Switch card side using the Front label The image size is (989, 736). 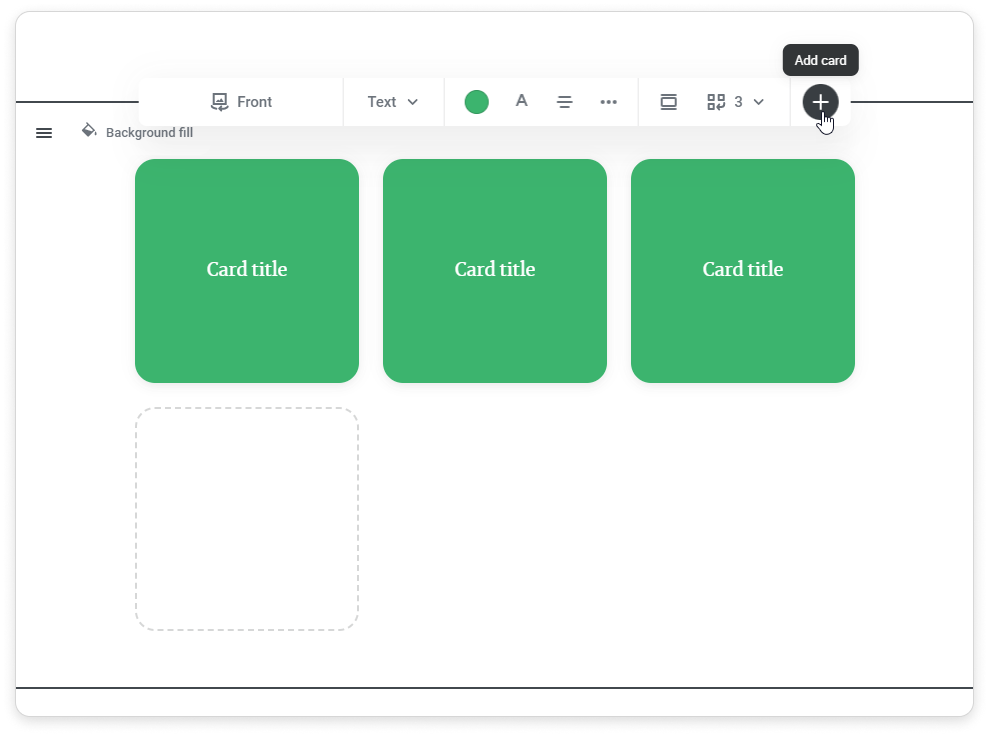coord(255,102)
